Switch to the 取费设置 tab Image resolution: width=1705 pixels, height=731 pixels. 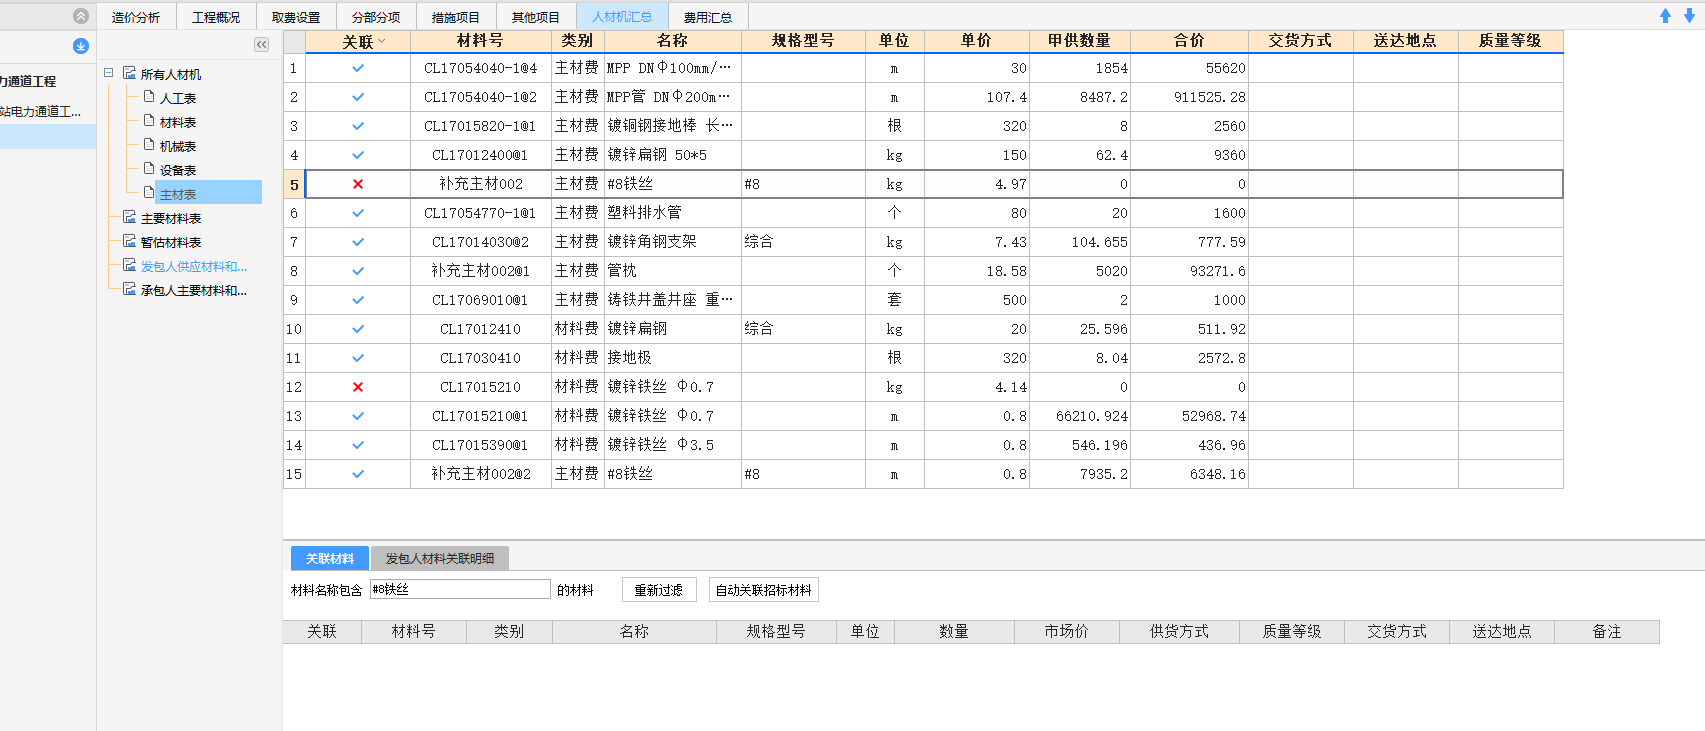[296, 17]
